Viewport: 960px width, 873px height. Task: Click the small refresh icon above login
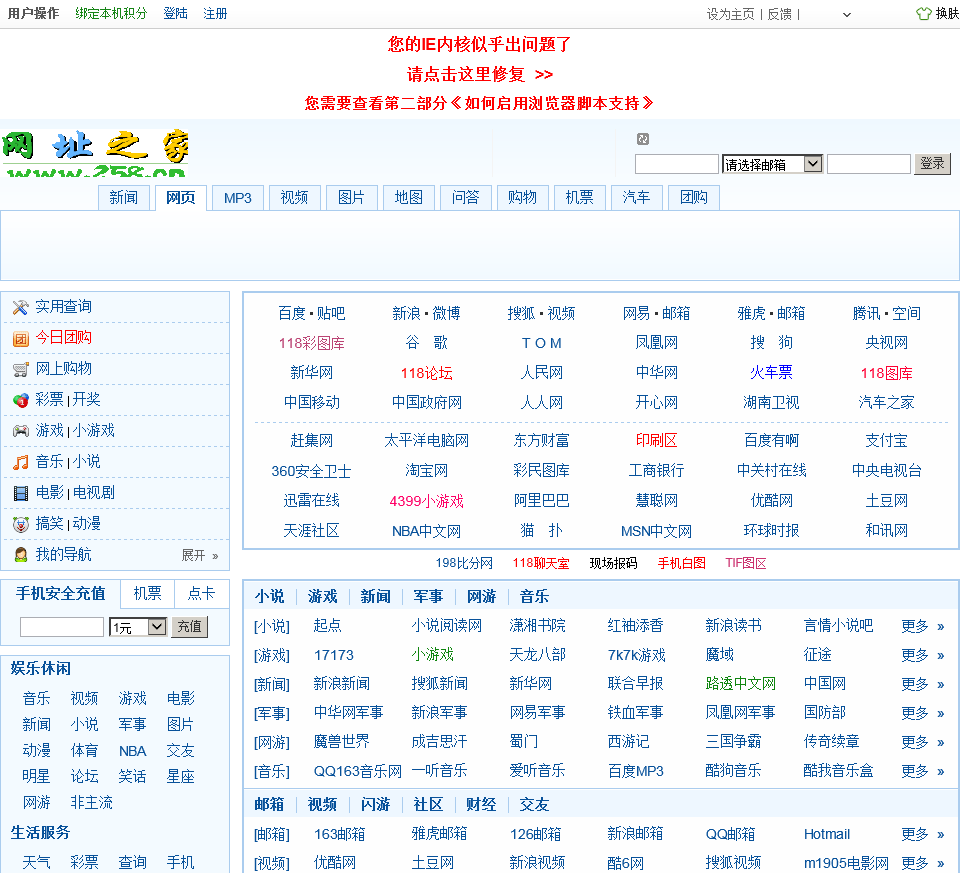click(643, 139)
